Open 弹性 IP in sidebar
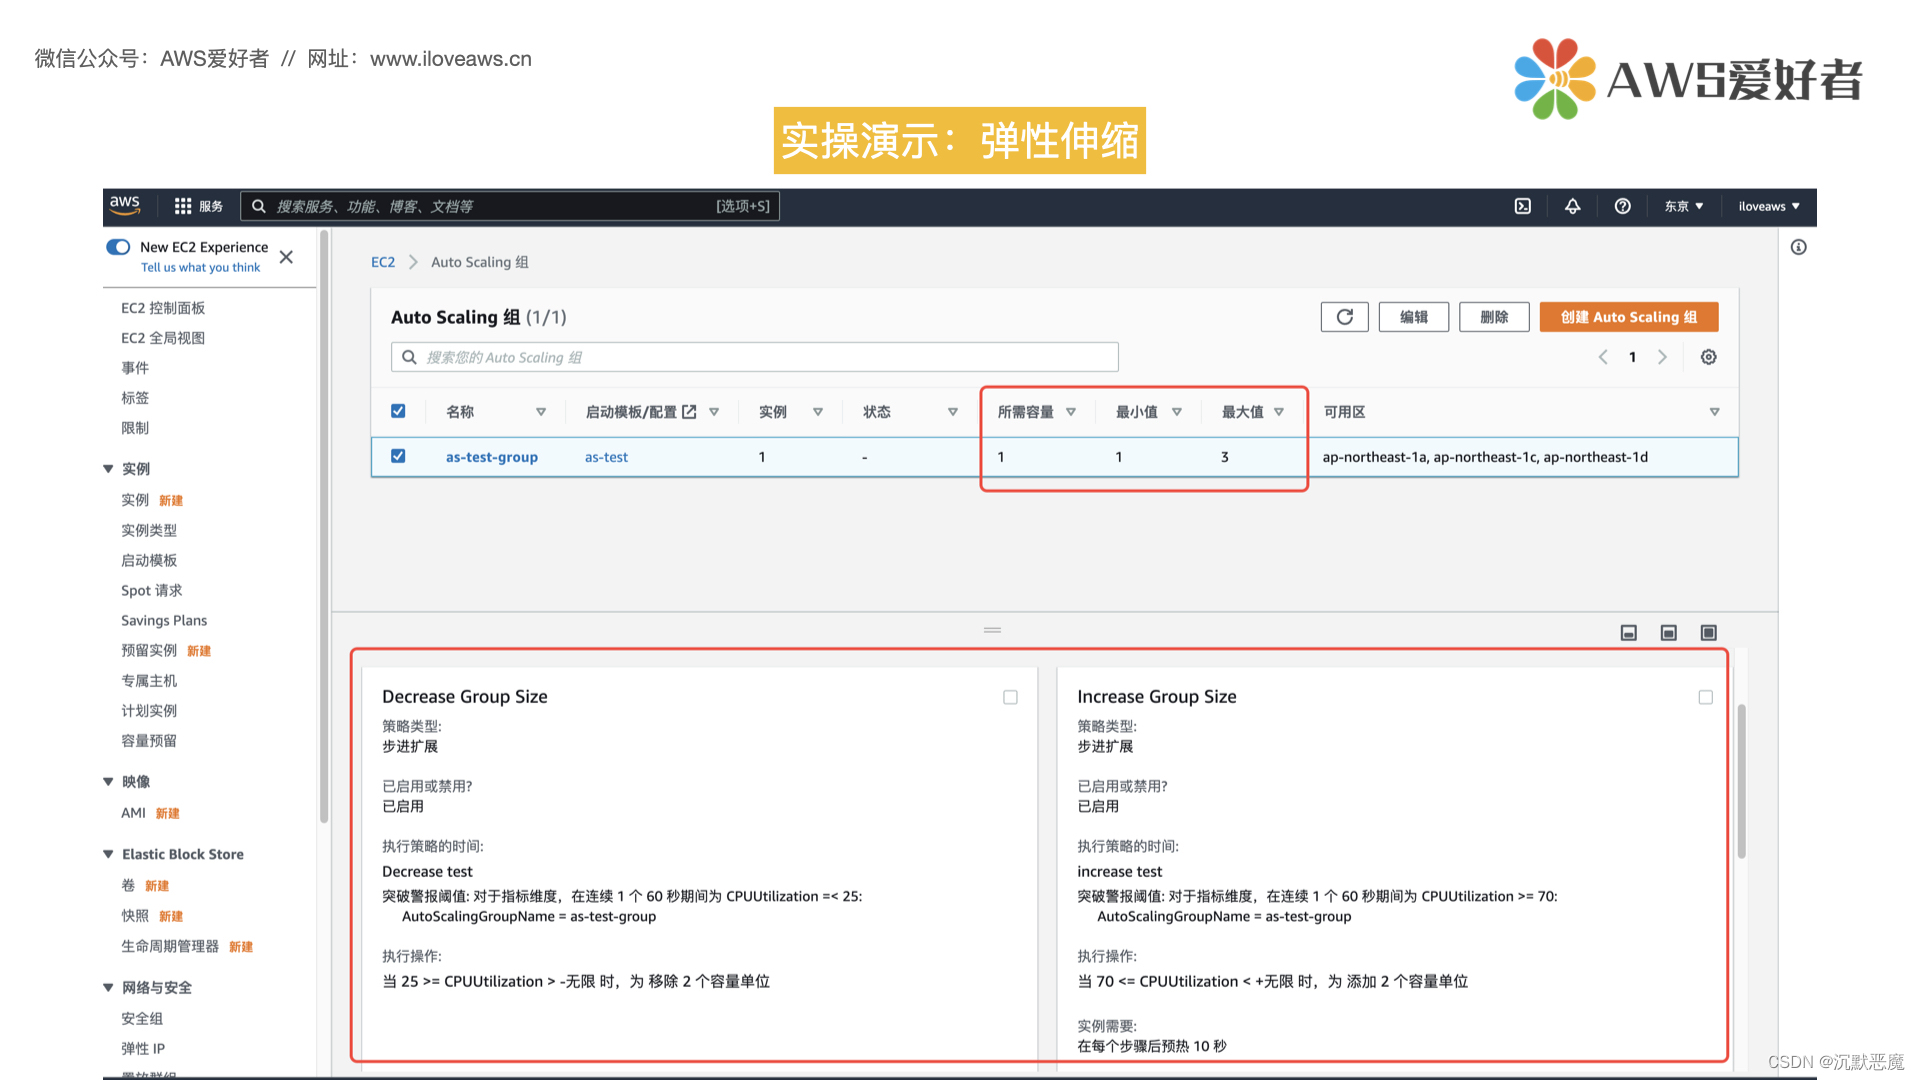The height and width of the screenshot is (1080, 1920). (143, 1049)
